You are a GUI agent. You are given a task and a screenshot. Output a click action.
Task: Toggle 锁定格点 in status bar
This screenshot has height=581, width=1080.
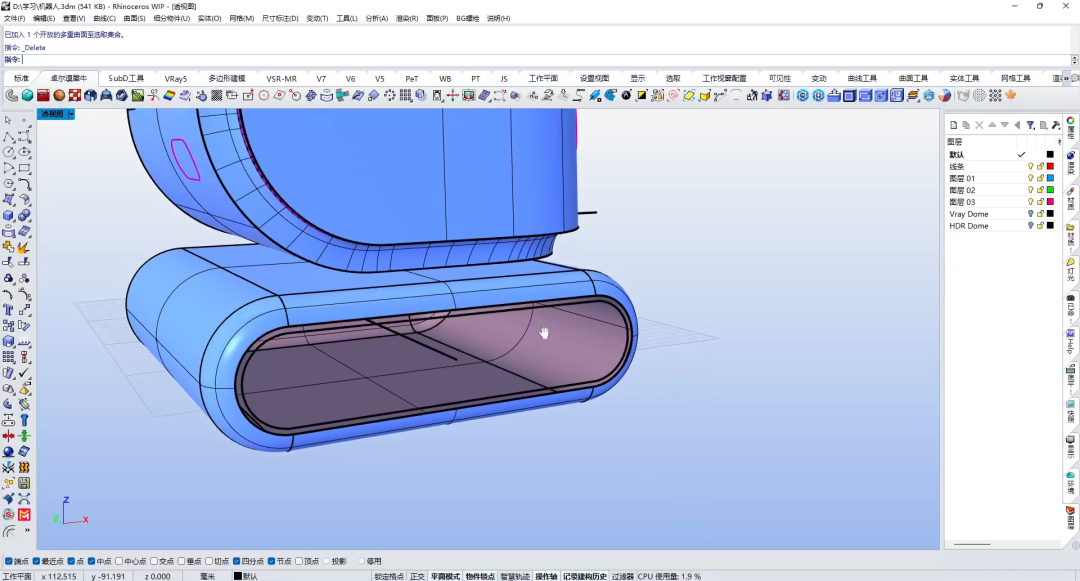pos(389,576)
